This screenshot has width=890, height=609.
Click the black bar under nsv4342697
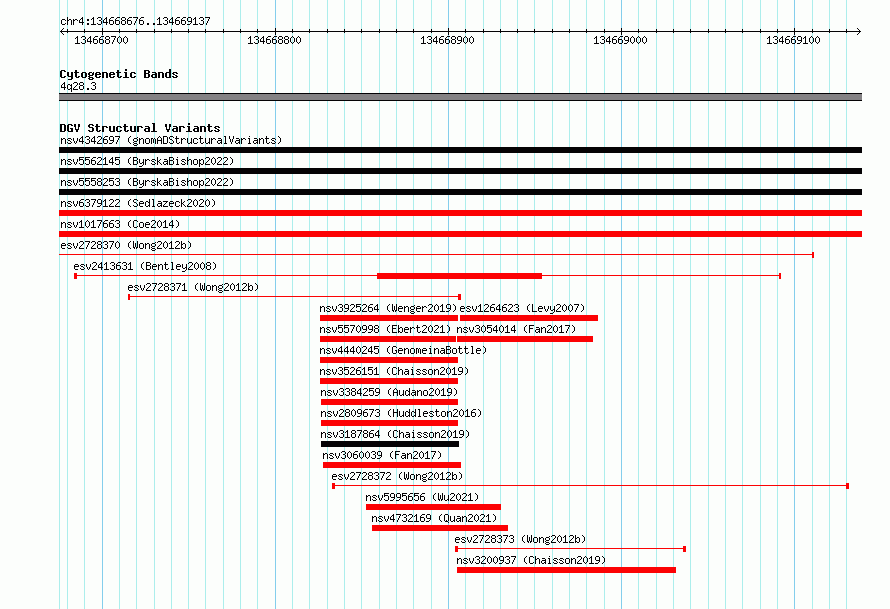[x=460, y=150]
